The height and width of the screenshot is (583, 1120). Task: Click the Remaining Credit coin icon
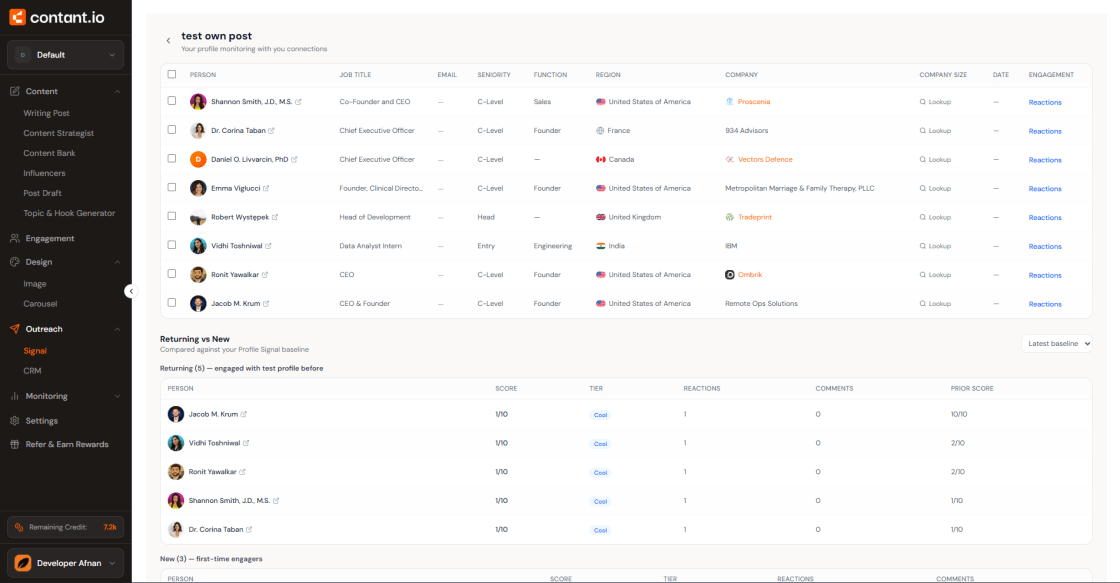pyautogui.click(x=19, y=527)
